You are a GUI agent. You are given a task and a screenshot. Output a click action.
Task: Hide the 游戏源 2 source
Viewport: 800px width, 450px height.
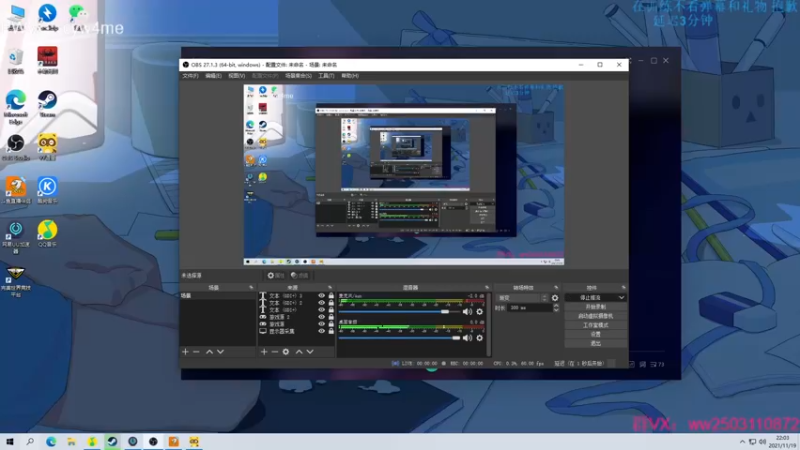321,317
